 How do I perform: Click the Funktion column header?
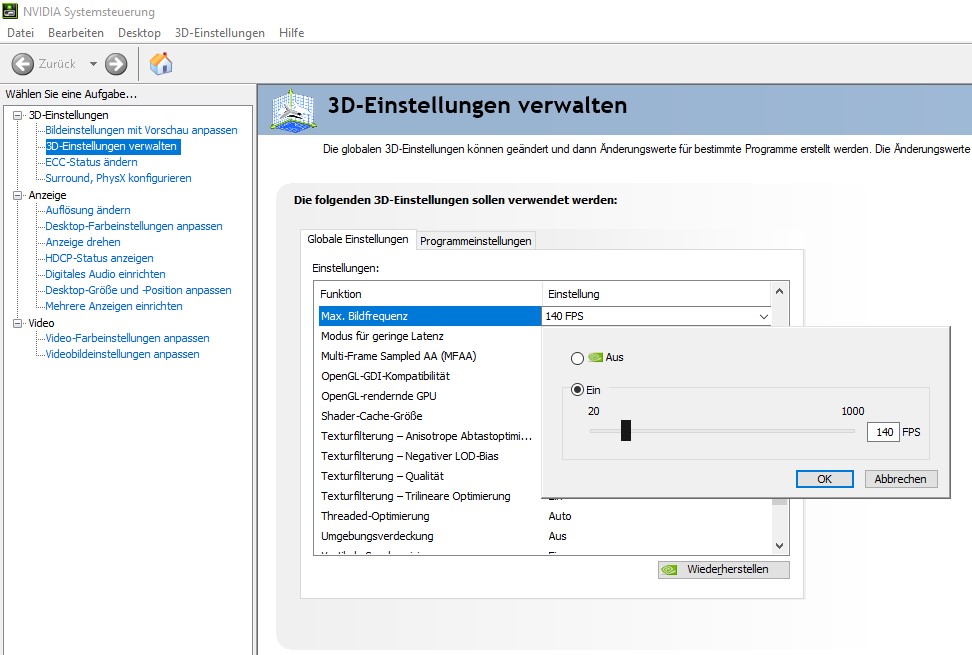tap(428, 294)
